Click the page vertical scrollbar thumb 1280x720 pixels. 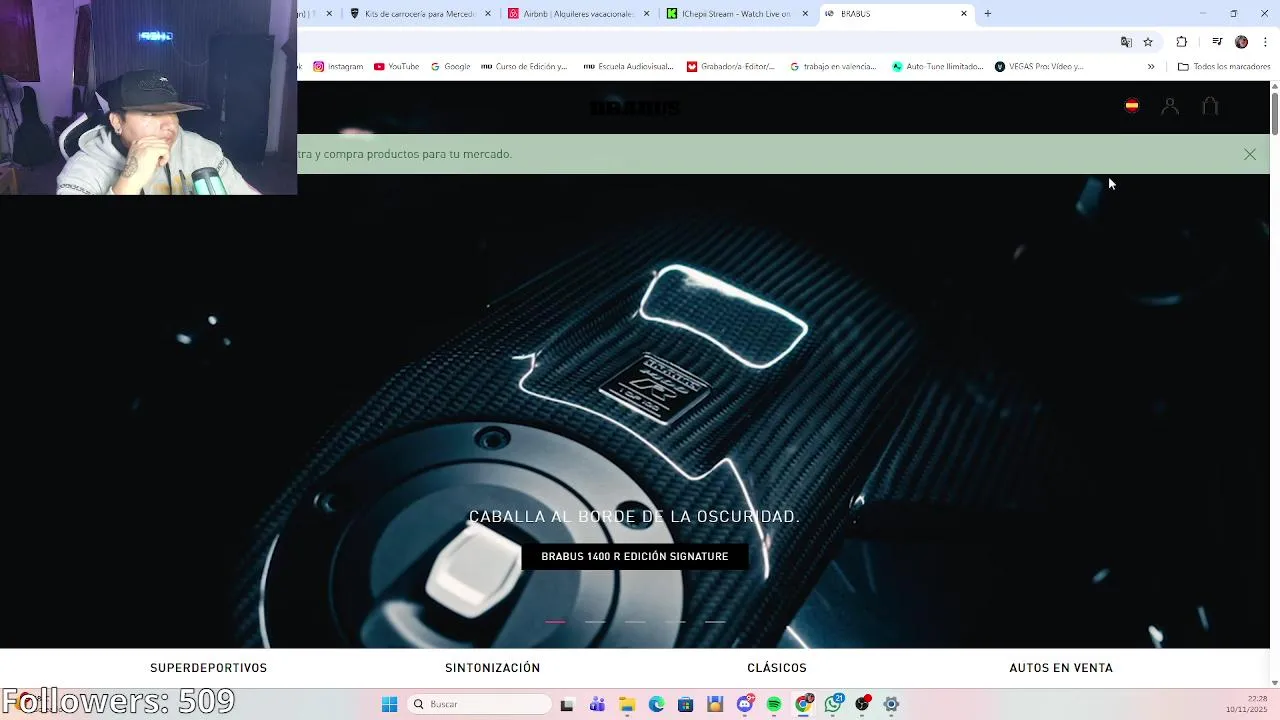point(1275,112)
